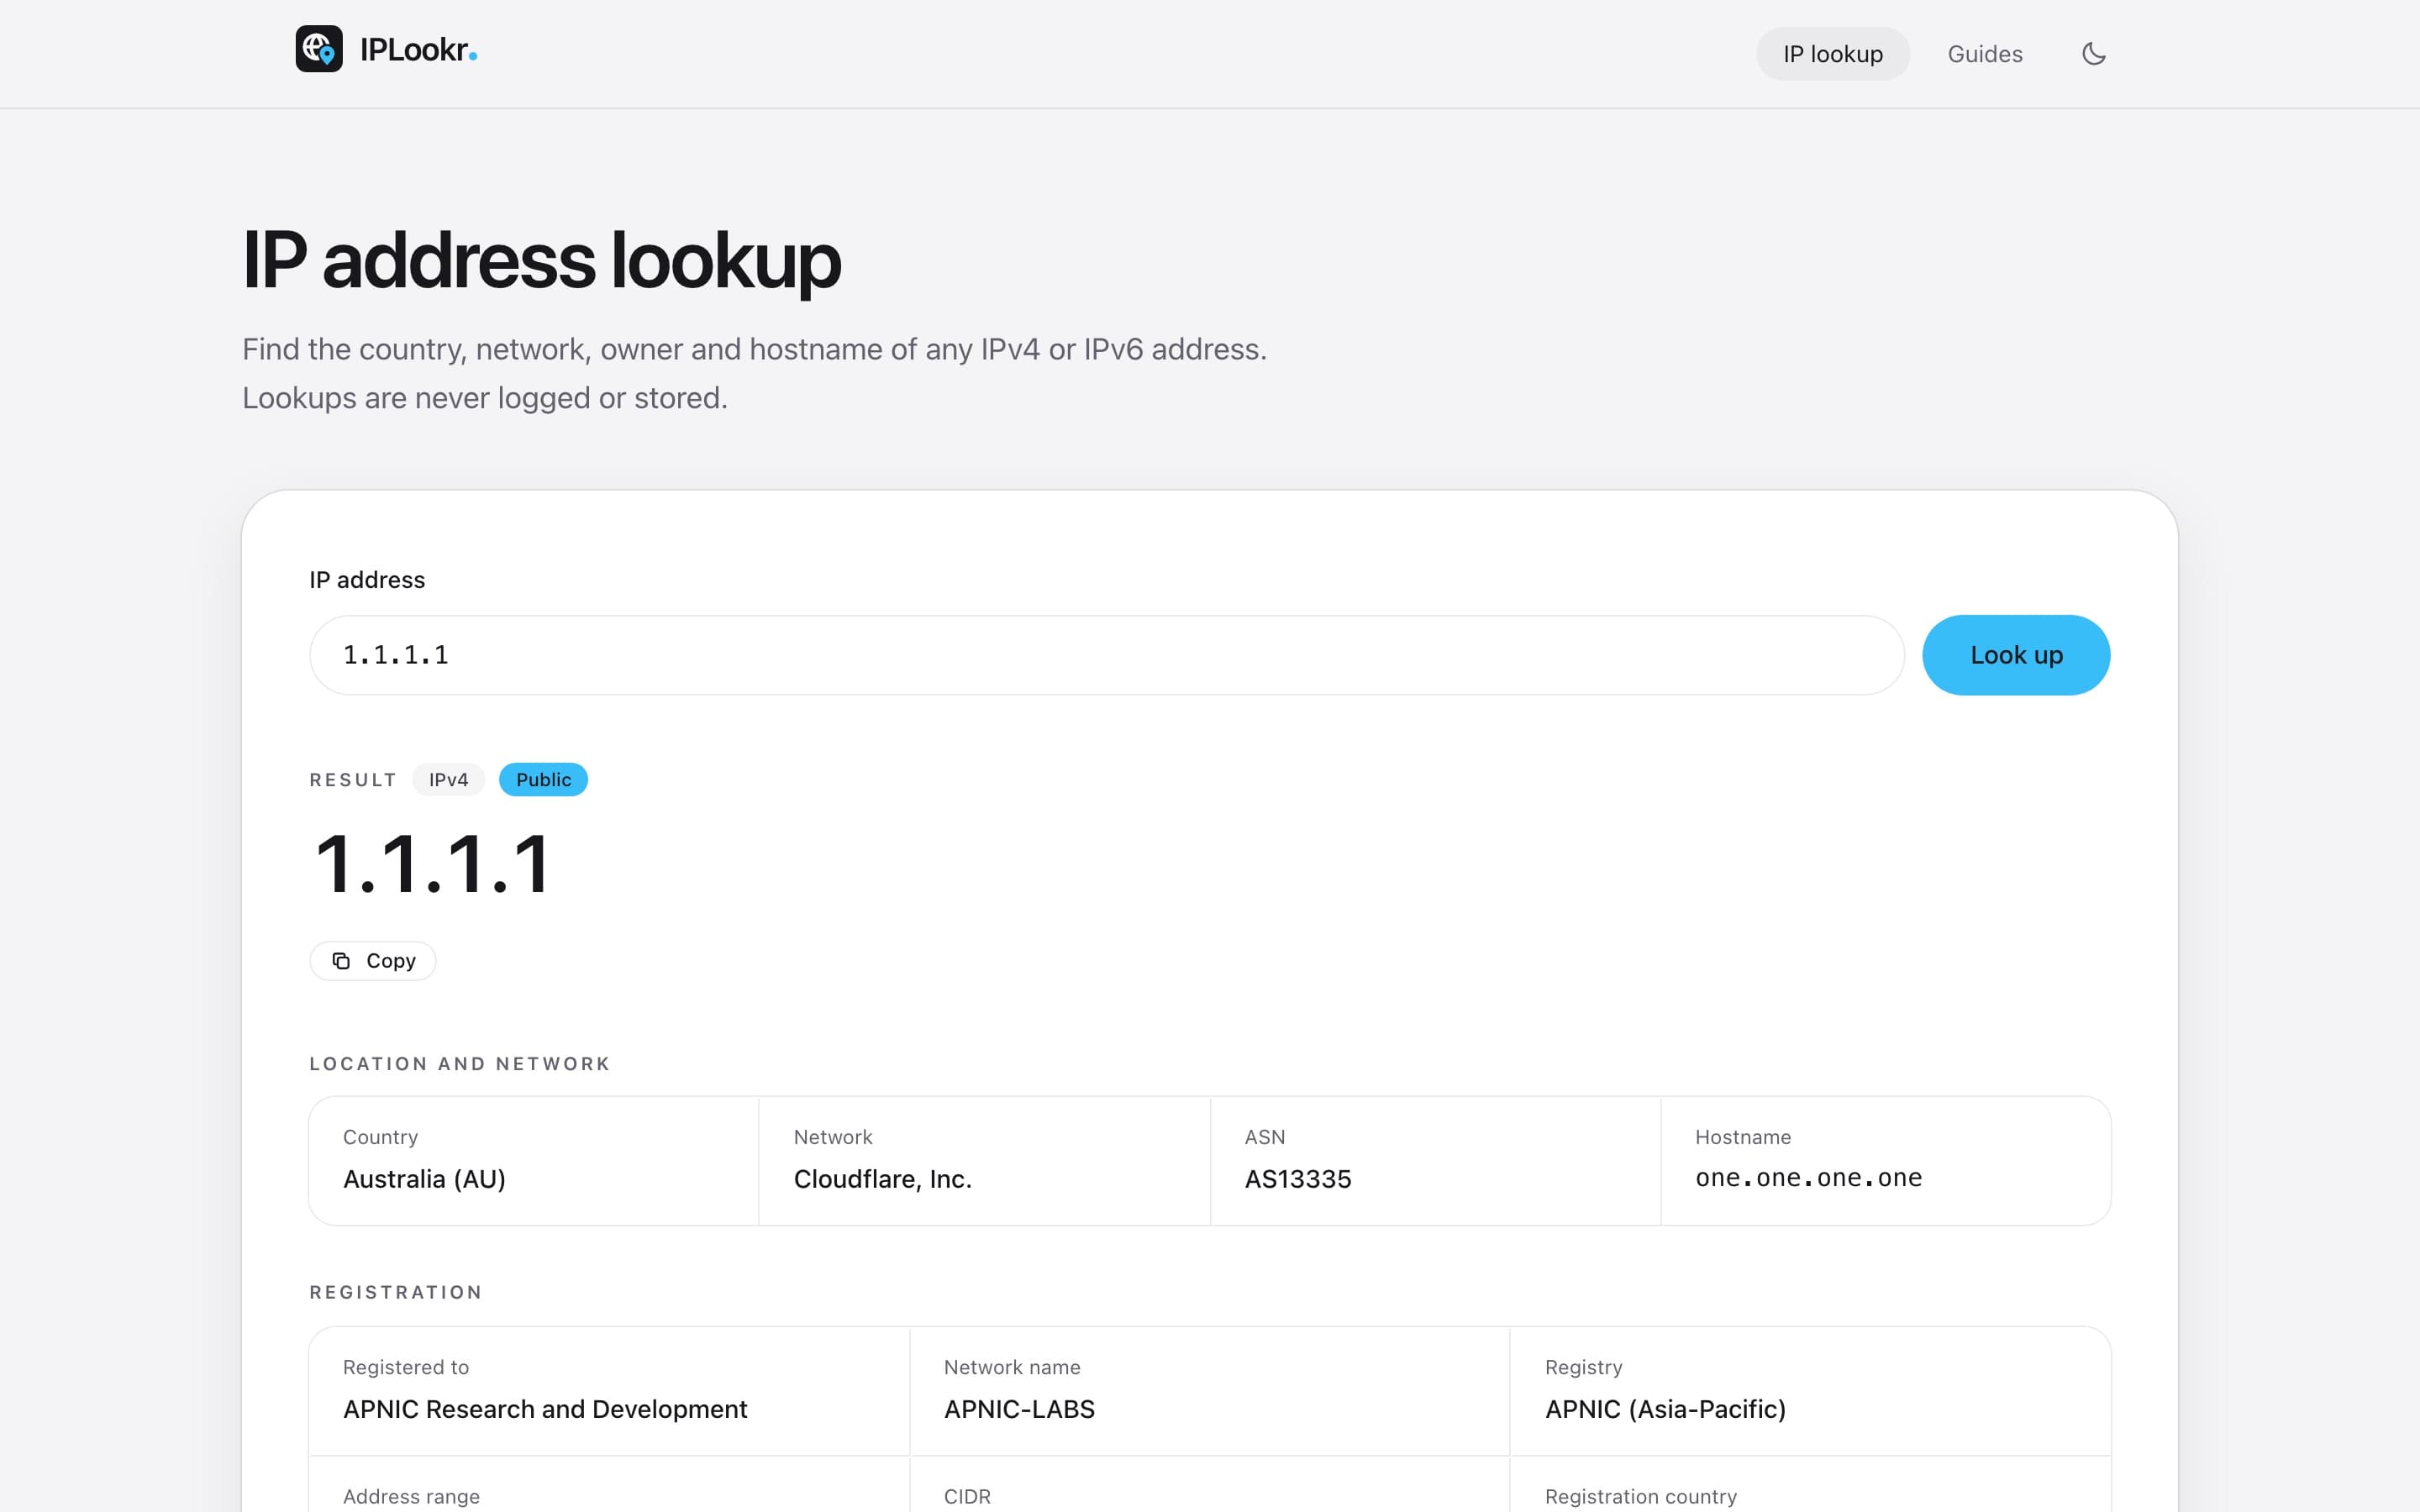Click the Hostname field label
The width and height of the screenshot is (2420, 1512).
pos(1742,1137)
